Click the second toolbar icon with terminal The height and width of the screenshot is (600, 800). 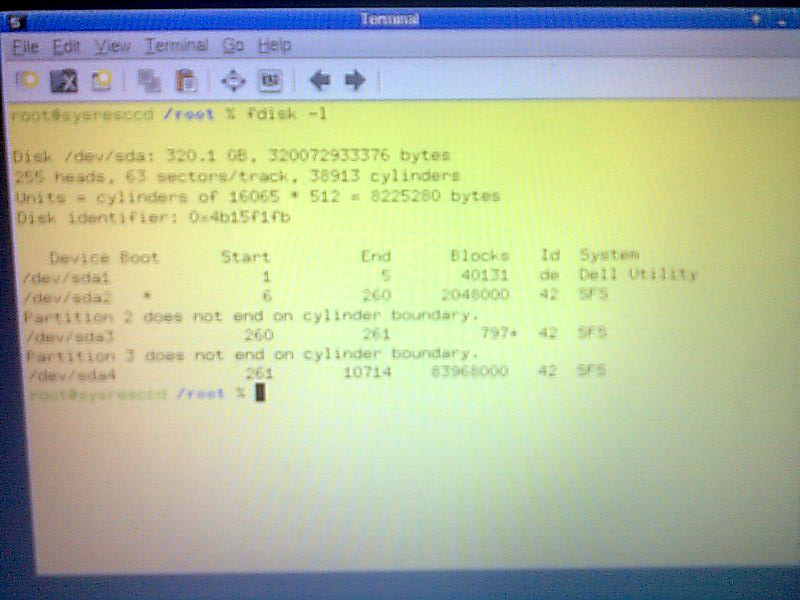tap(65, 79)
